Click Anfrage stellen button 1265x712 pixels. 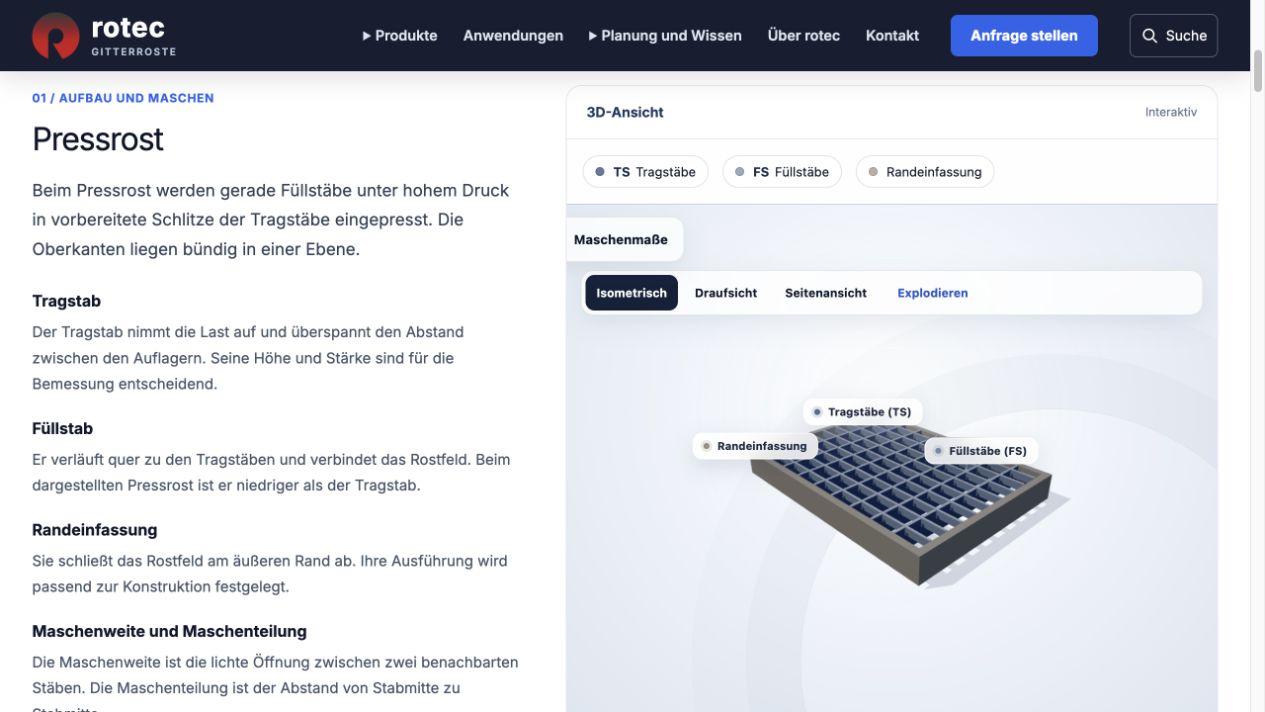[1024, 35]
